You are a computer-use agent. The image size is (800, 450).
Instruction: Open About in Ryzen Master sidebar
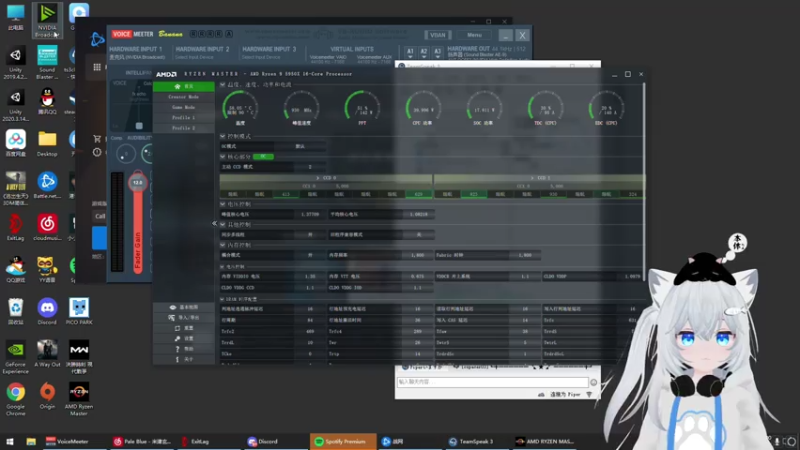coord(184,359)
